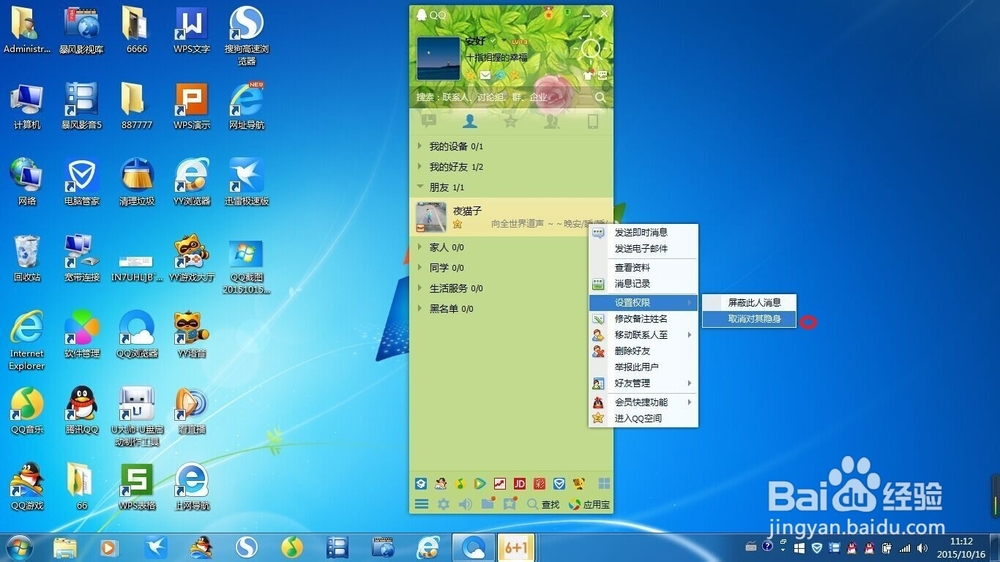Switch to the QZone star tab
Screen dimensions: 1000x562
tap(510, 121)
